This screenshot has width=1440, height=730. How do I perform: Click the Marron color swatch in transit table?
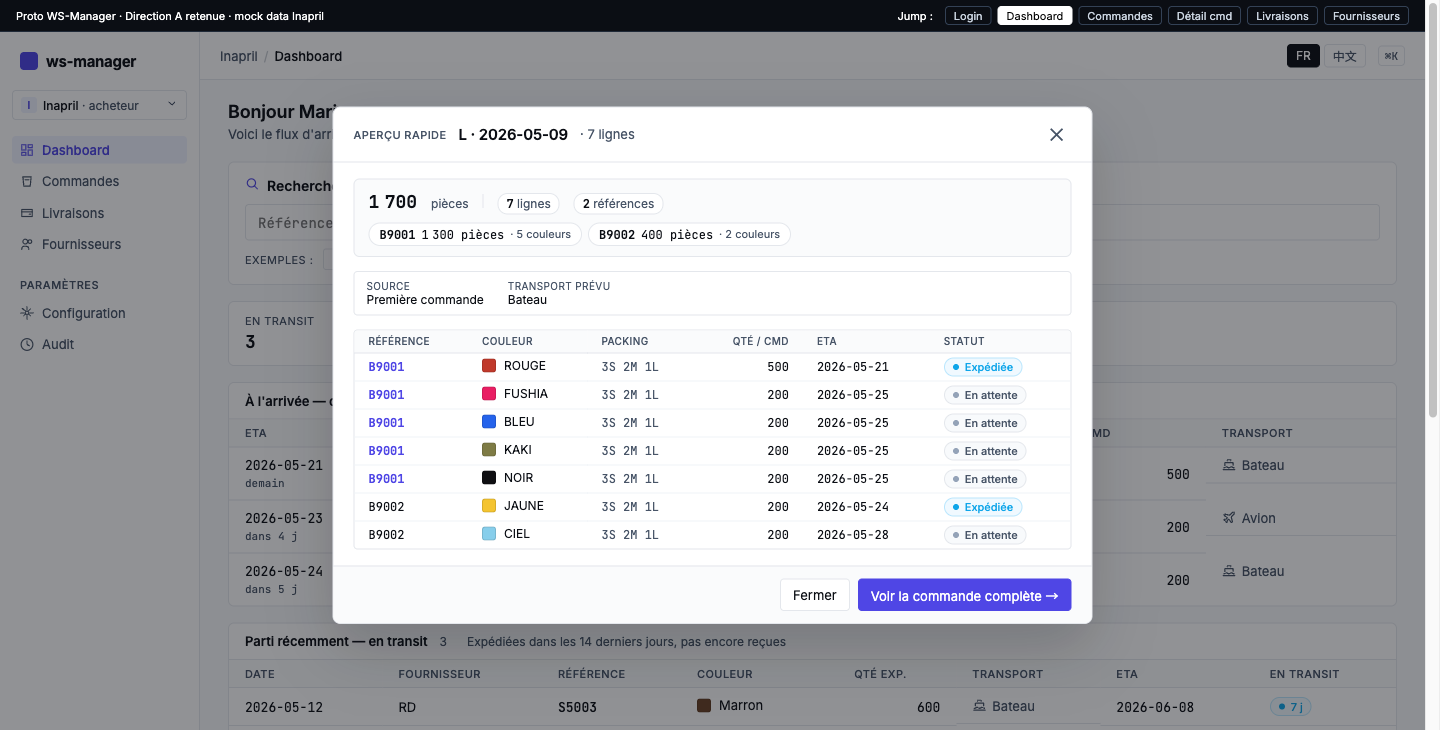click(x=704, y=706)
